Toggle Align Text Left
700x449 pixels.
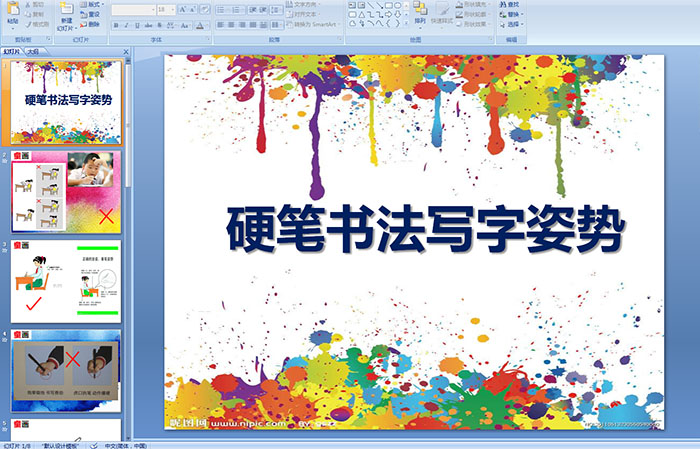point(221,25)
